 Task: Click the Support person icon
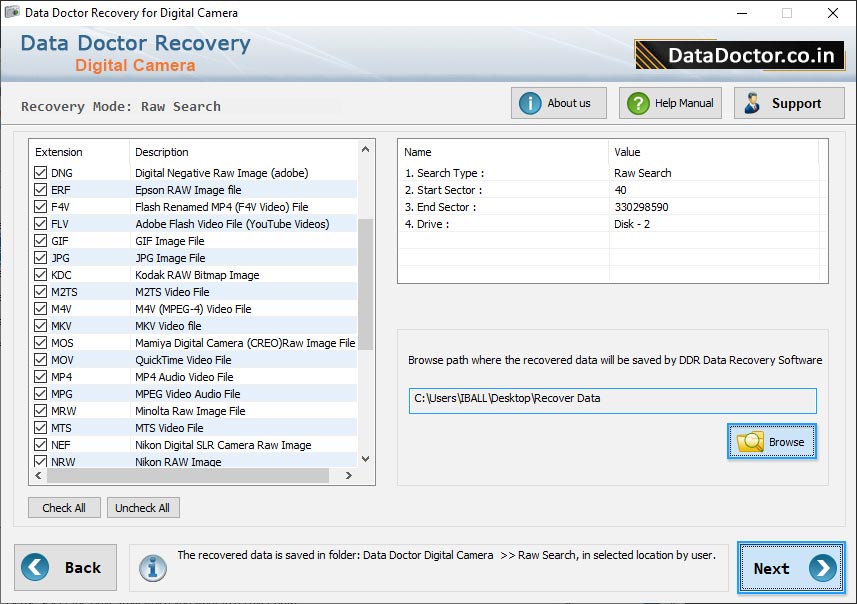[x=752, y=103]
